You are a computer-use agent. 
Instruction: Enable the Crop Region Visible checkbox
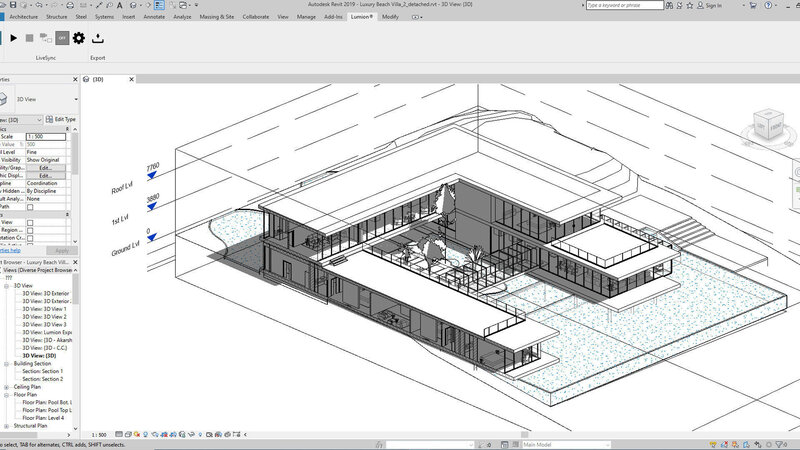pyautogui.click(x=30, y=231)
